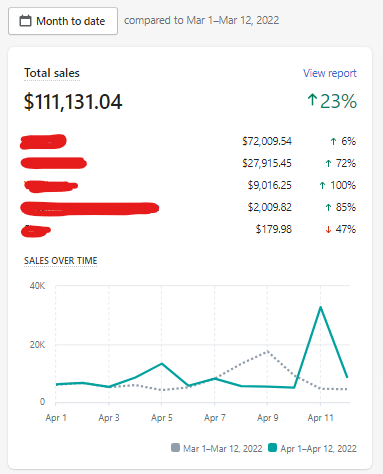Click the green up arrow beside 23%
The width and height of the screenshot is (383, 474).
312,100
